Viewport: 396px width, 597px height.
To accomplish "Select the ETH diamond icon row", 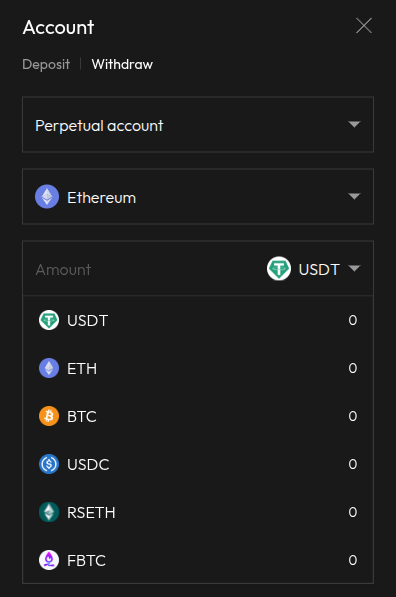I will coord(49,368).
